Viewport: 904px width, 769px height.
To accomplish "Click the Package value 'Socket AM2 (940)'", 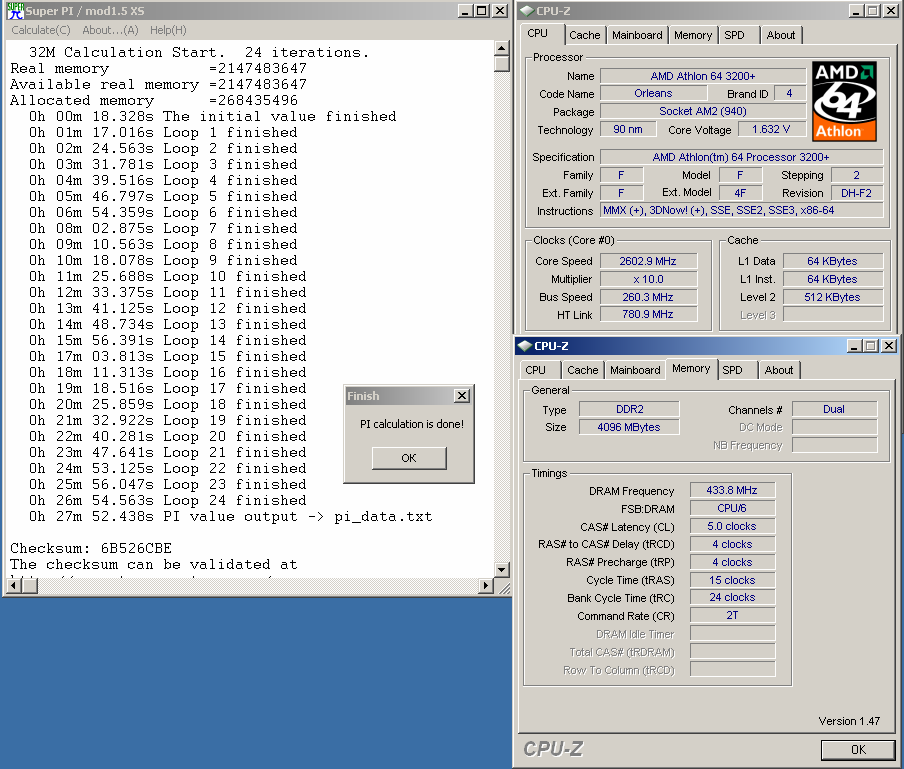I will point(703,111).
